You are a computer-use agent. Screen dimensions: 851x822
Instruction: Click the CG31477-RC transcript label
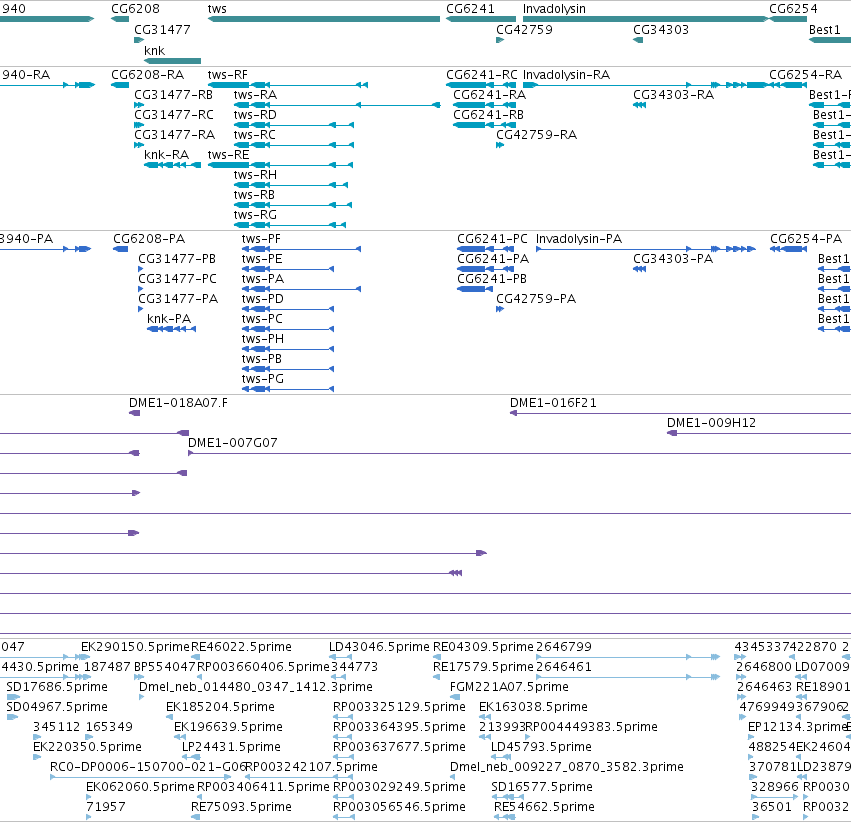tap(174, 115)
